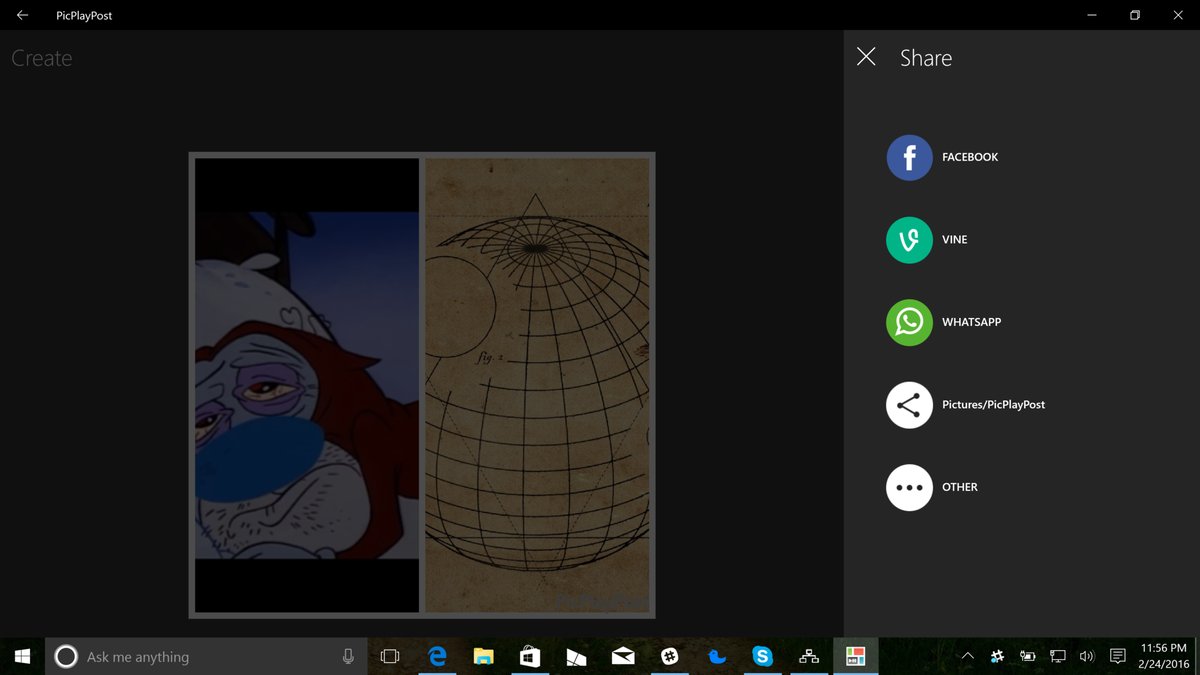Activate Cortana's microphone for voice search

click(x=347, y=656)
